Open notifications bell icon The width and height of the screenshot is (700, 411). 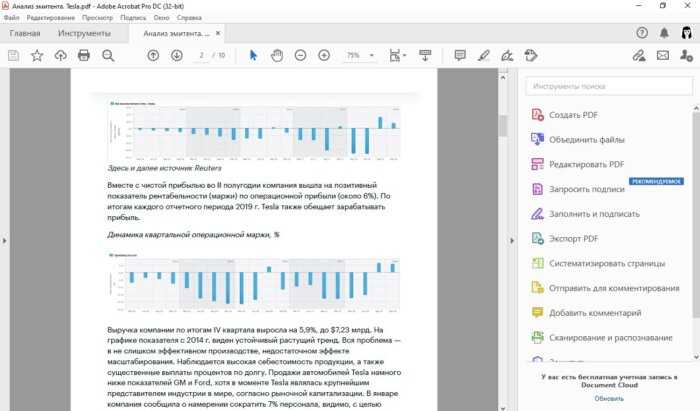coord(664,33)
